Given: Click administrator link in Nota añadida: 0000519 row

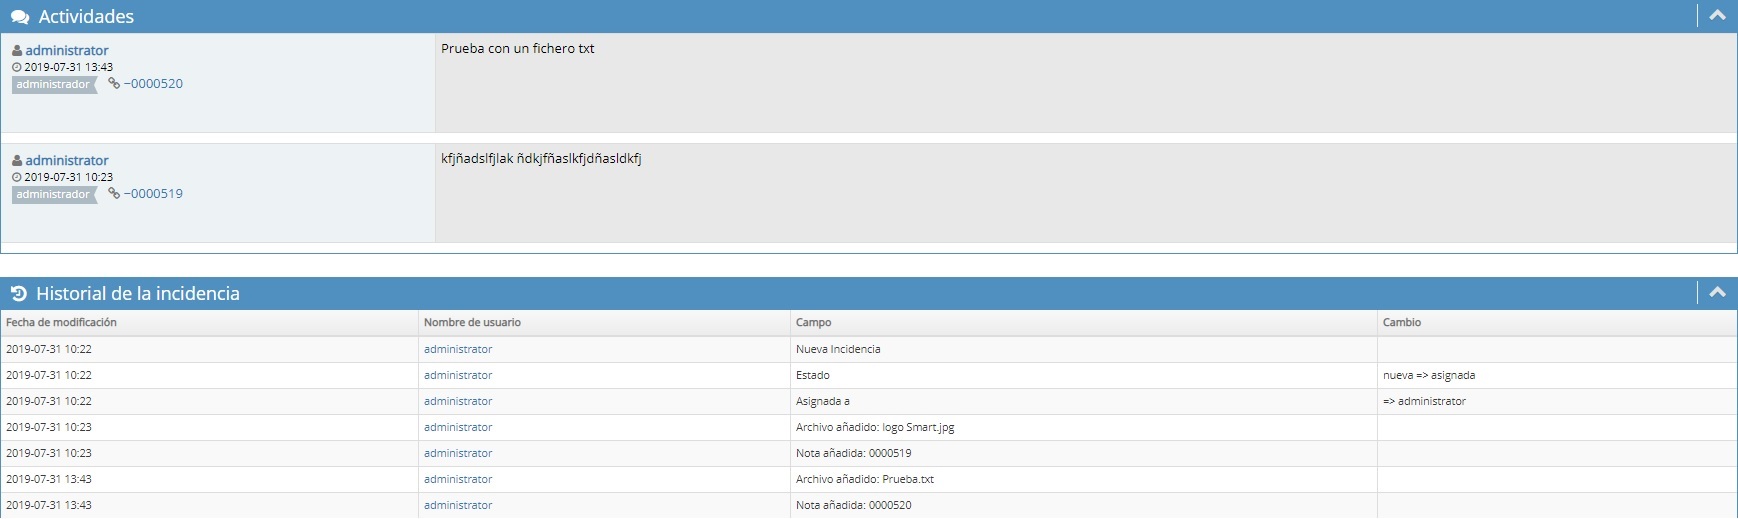Looking at the screenshot, I should click(458, 453).
